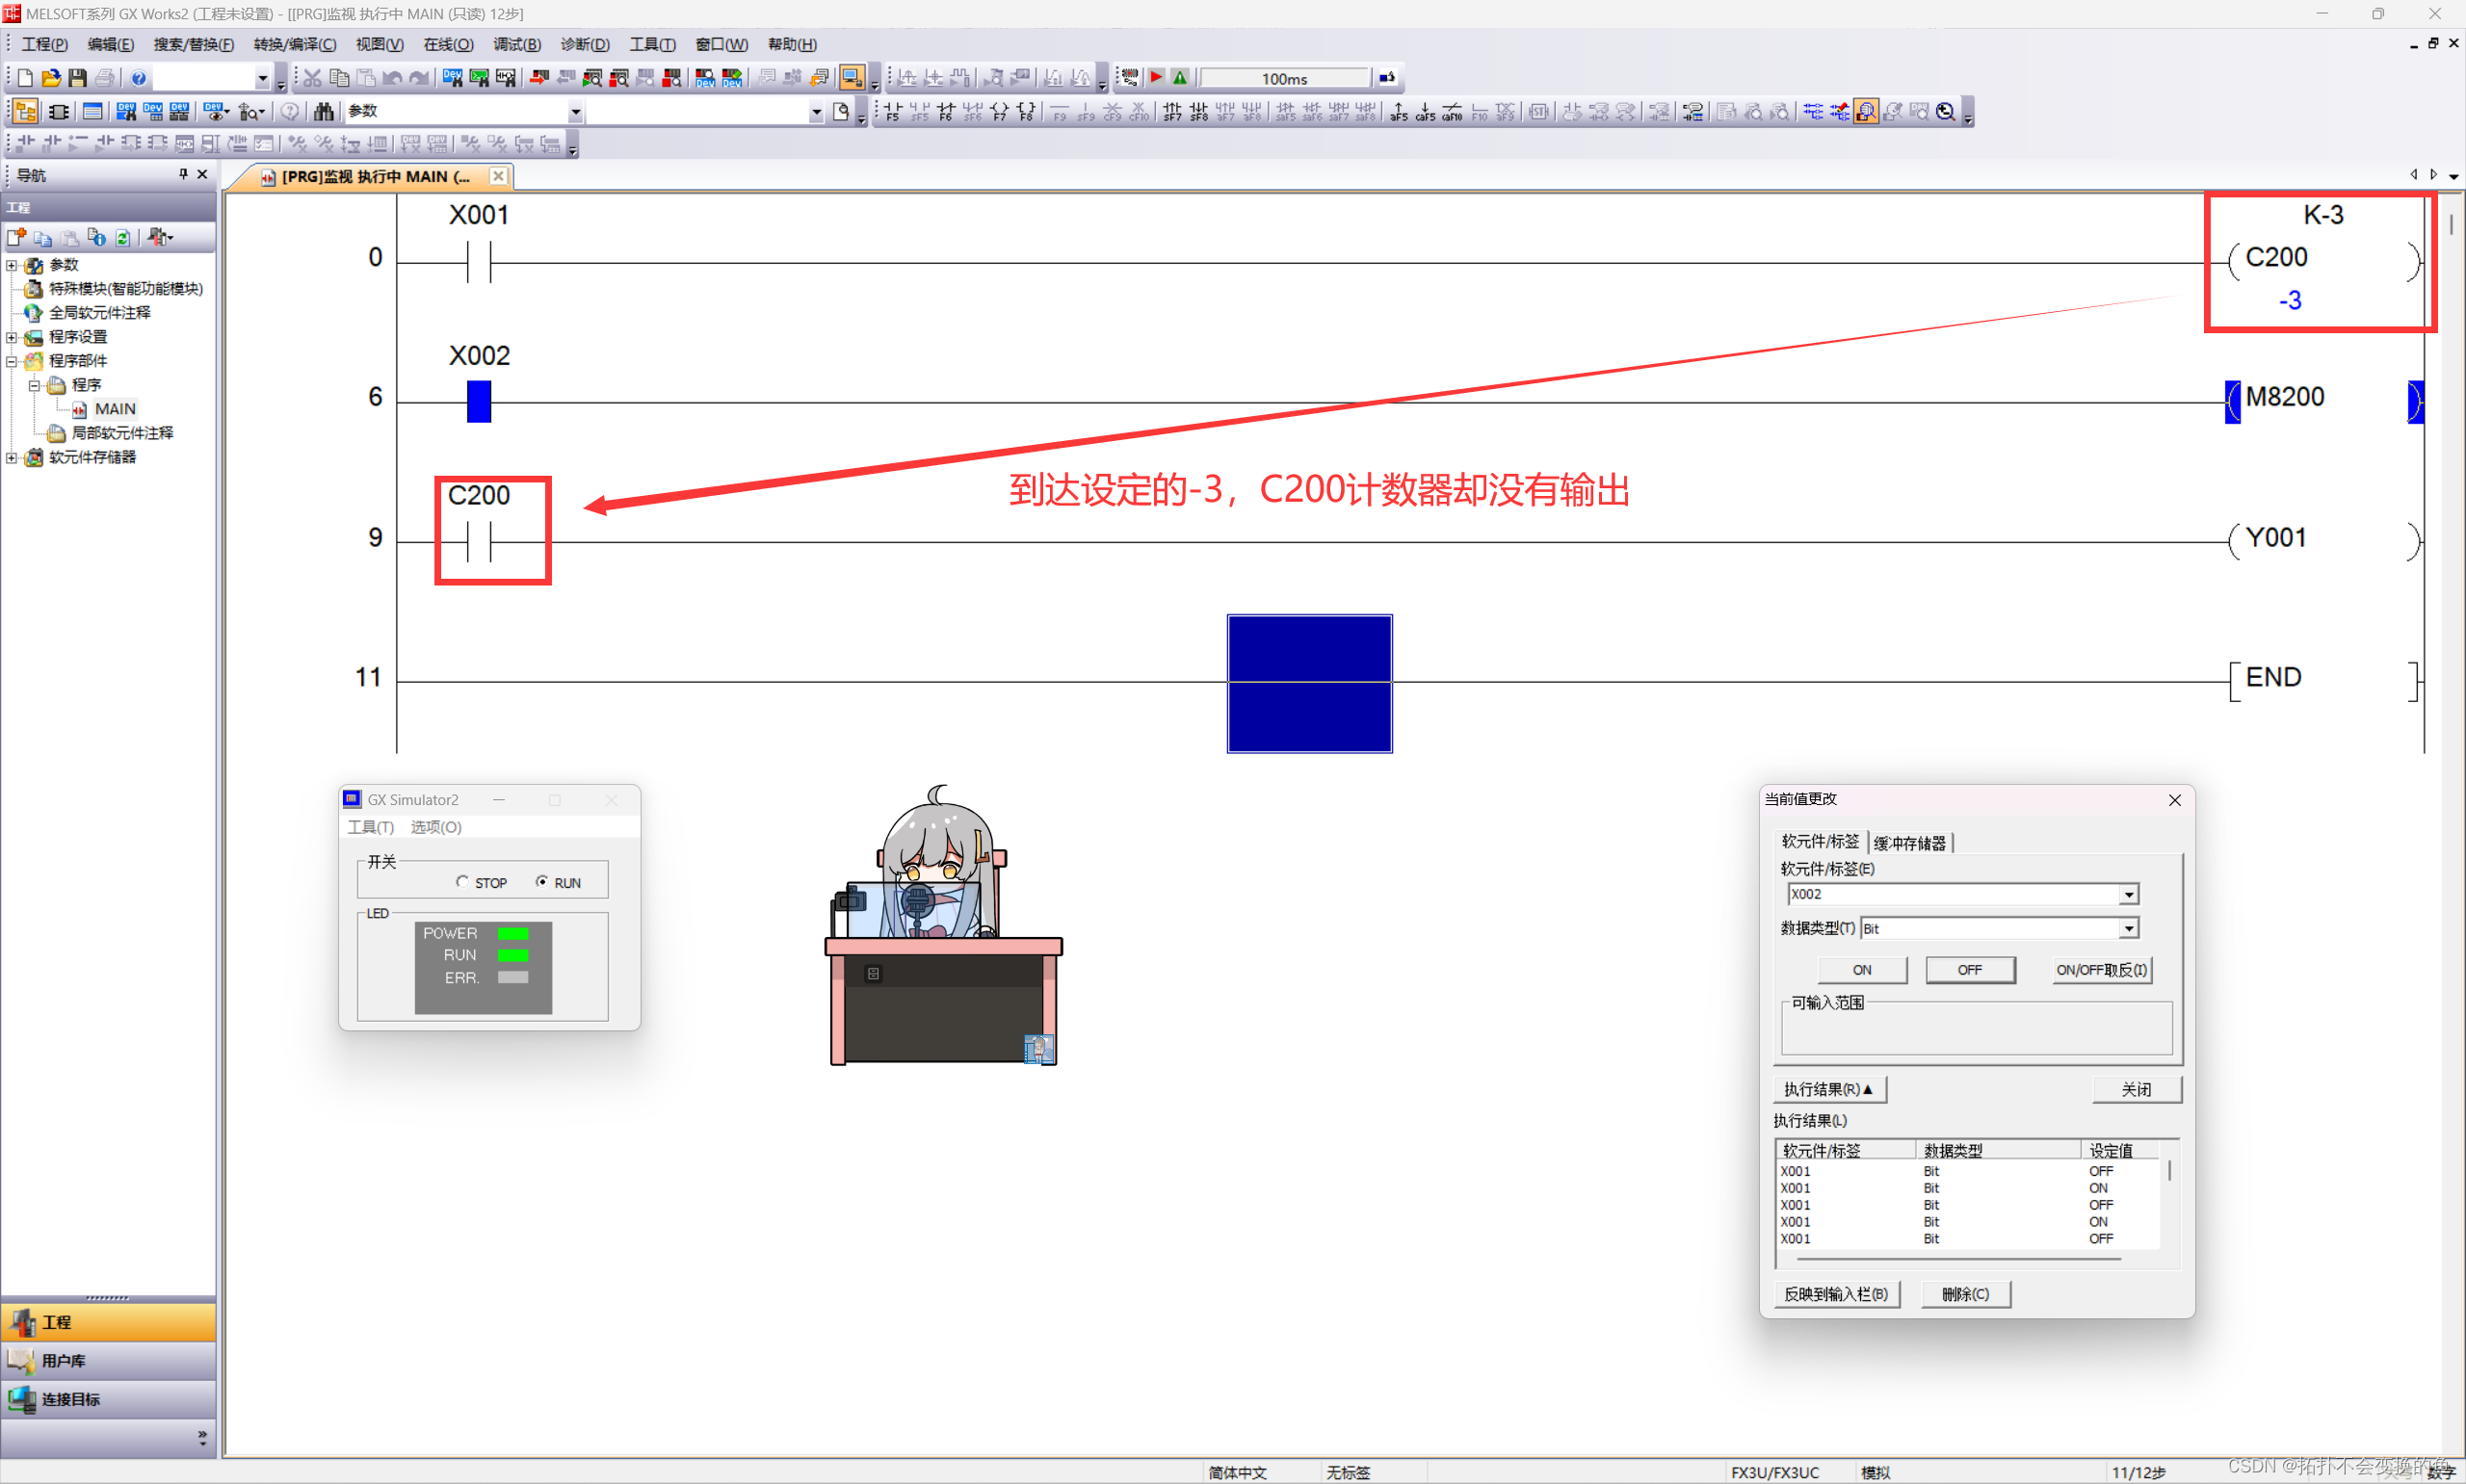Viewport: 2466px width, 1484px height.
Task: Expand the 软元件存储器 tree node
Action: tap(11, 458)
